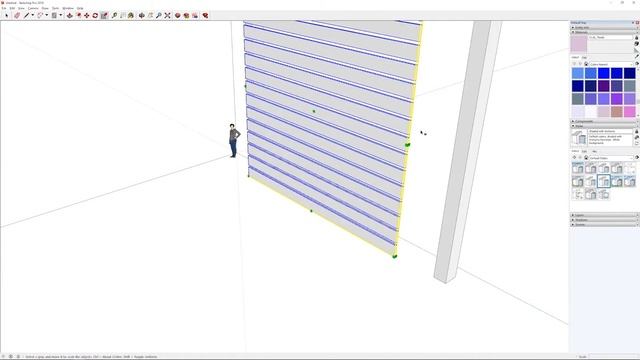This screenshot has height=360, width=640.
Task: Activate the Paint Bucket tool
Action: pos(131,15)
